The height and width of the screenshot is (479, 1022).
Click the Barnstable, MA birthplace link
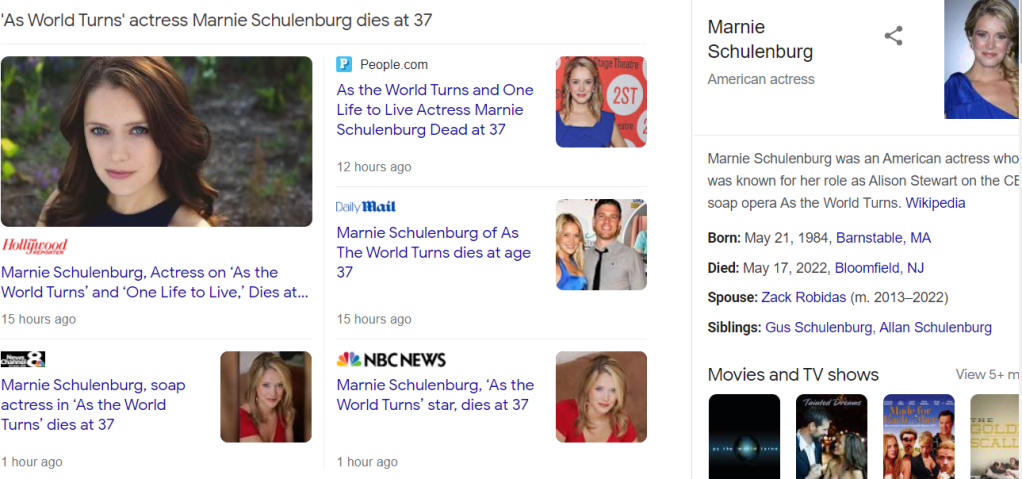883,238
